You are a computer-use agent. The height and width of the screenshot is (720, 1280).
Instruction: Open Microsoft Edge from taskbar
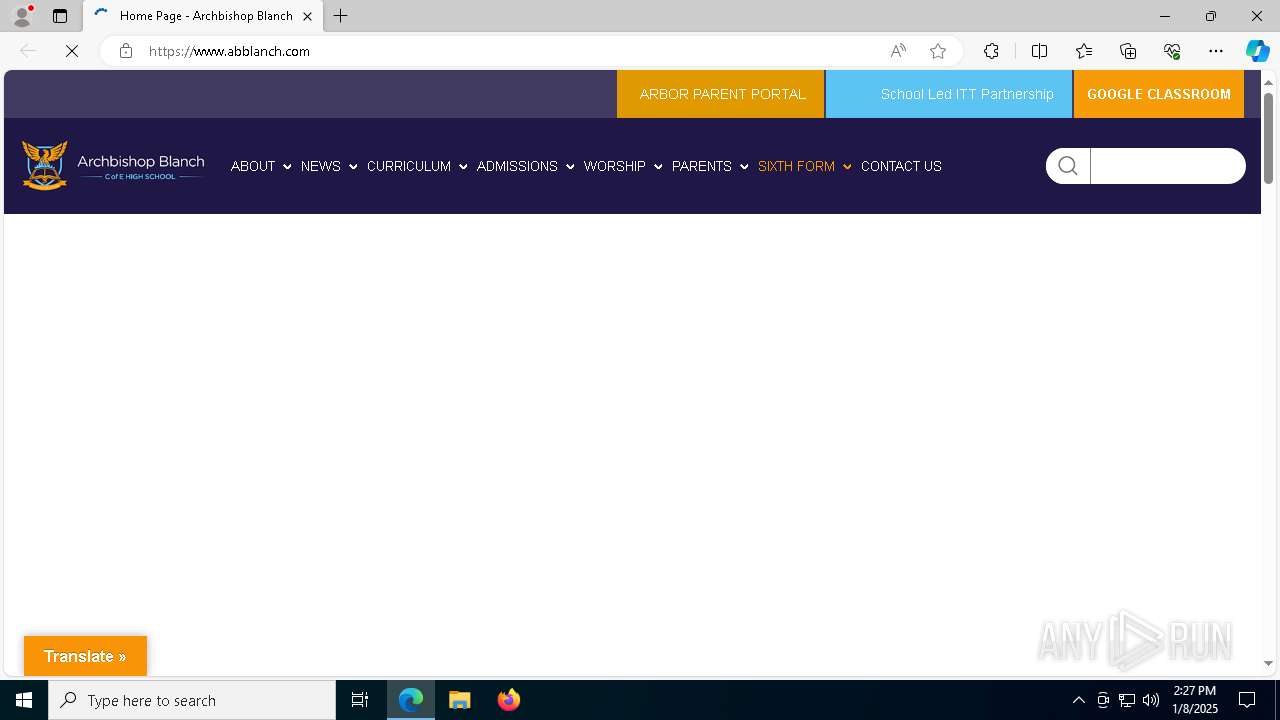(x=411, y=700)
